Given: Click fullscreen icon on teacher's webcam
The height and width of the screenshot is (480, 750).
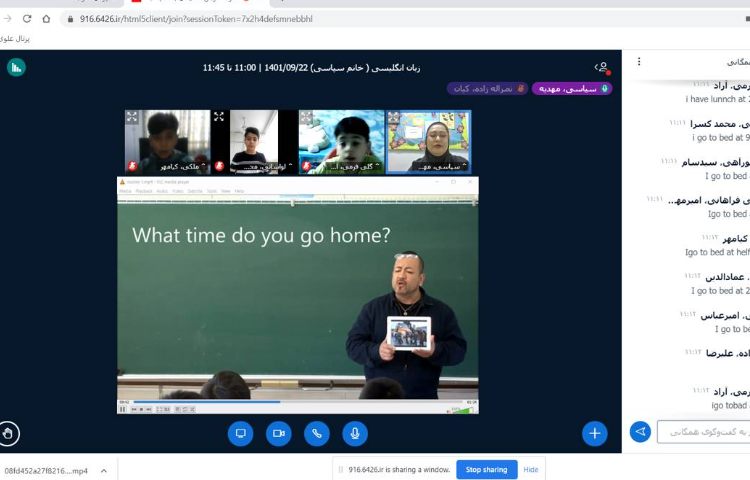Looking at the screenshot, I should (393, 117).
